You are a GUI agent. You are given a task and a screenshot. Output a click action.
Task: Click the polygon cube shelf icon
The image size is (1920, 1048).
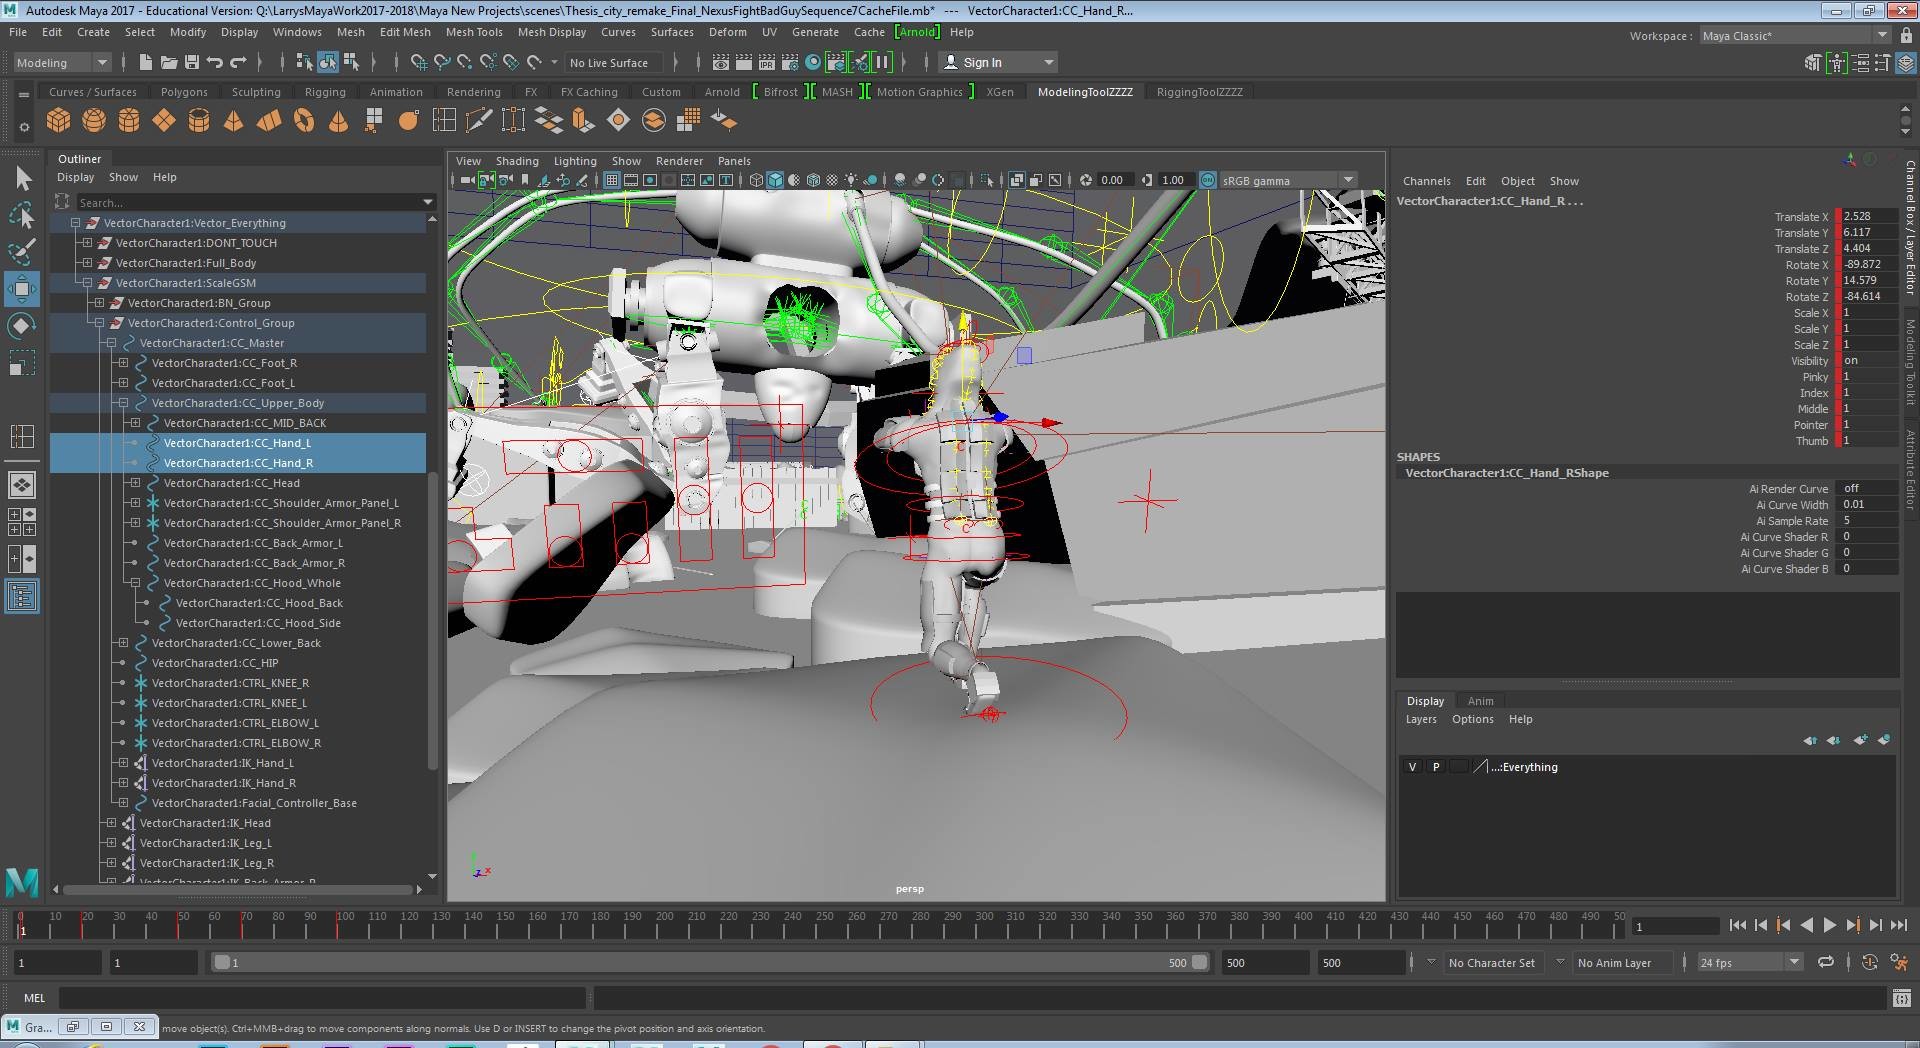tap(58, 121)
